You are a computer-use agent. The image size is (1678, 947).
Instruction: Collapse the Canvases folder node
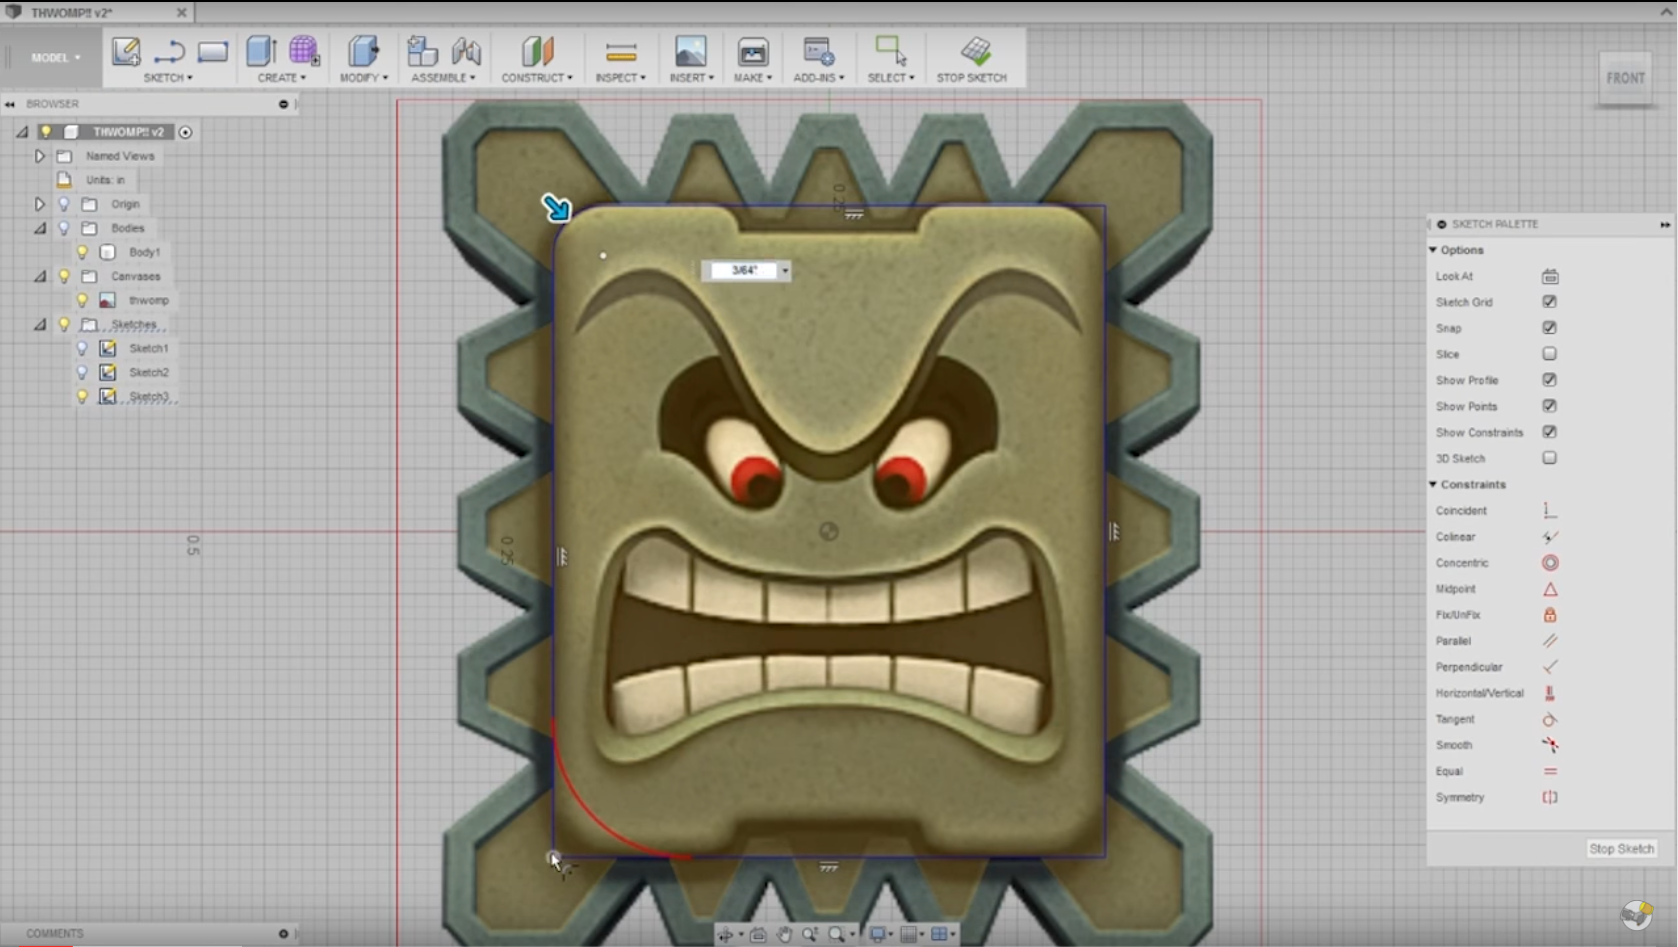[39, 276]
